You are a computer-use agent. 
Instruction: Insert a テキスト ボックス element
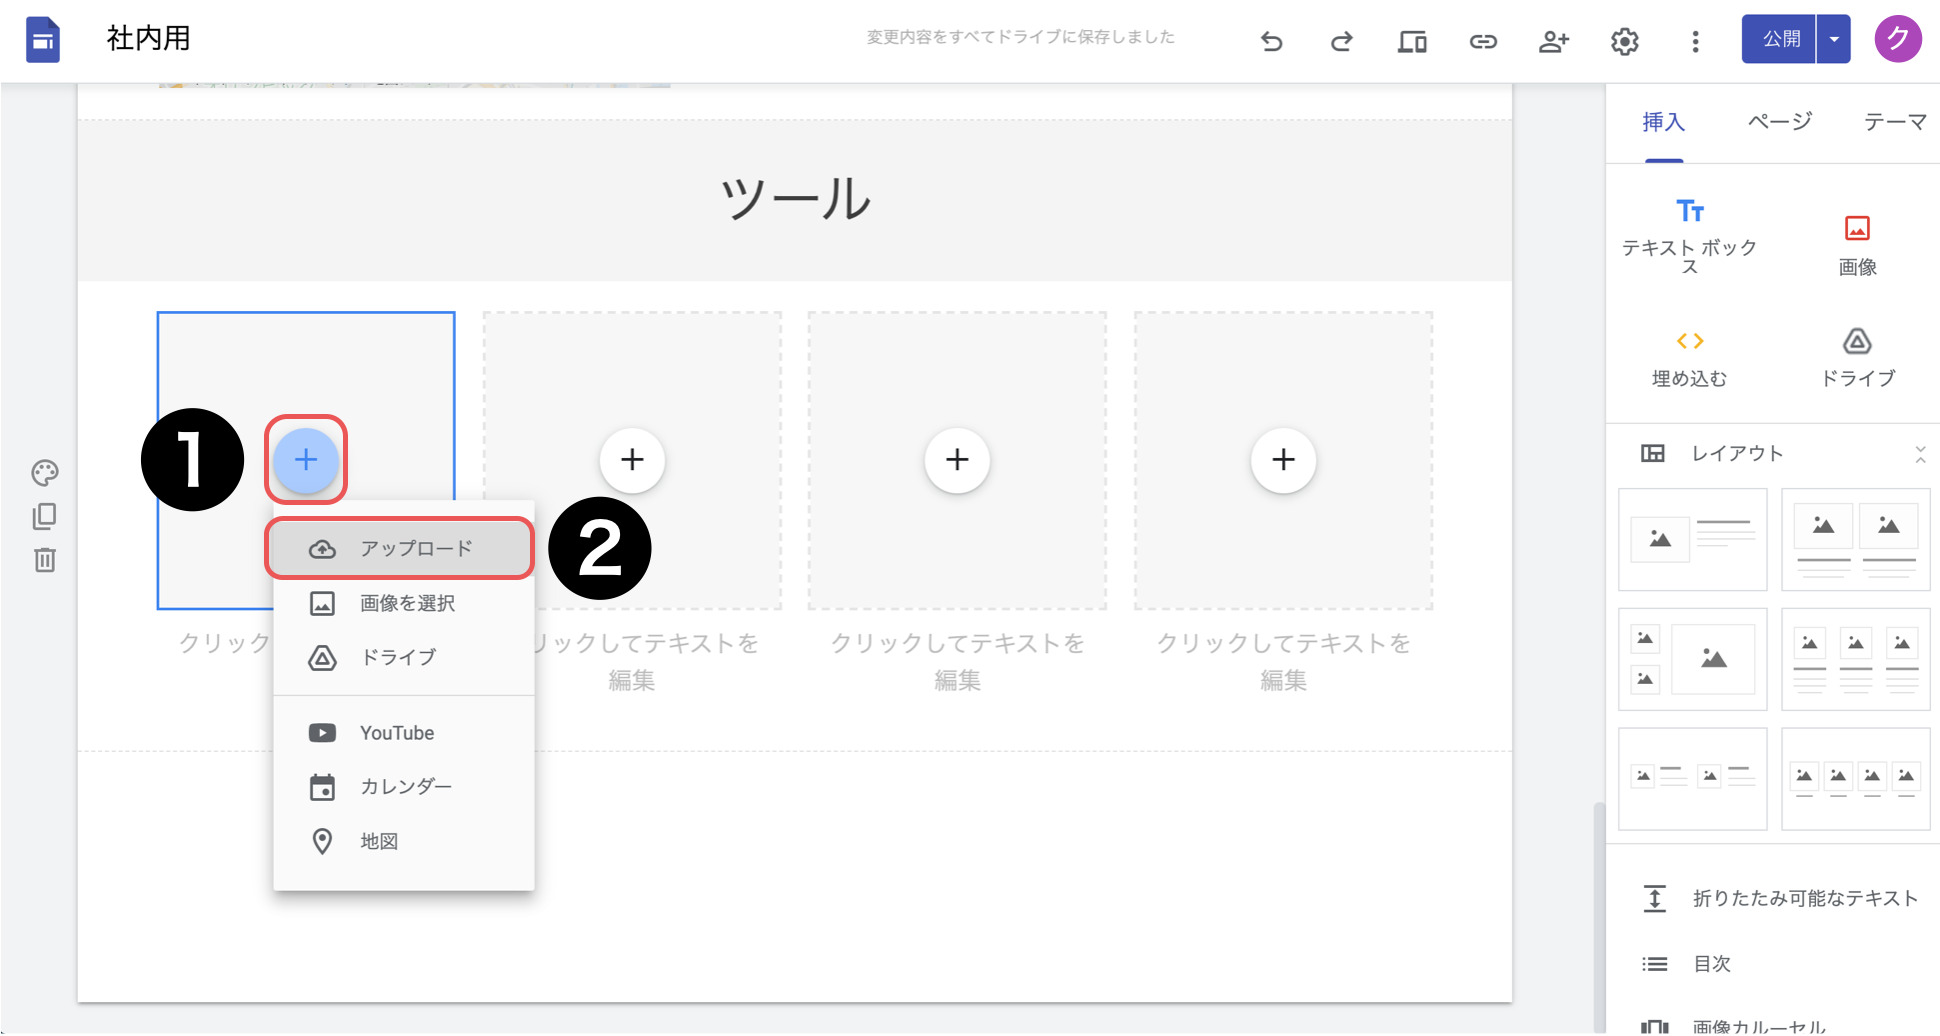click(x=1689, y=236)
